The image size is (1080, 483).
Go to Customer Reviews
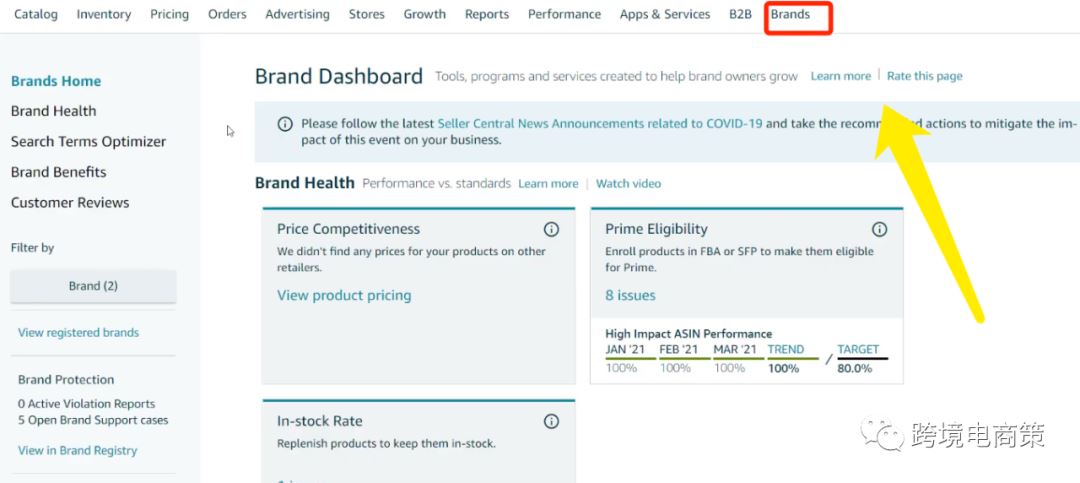click(70, 203)
